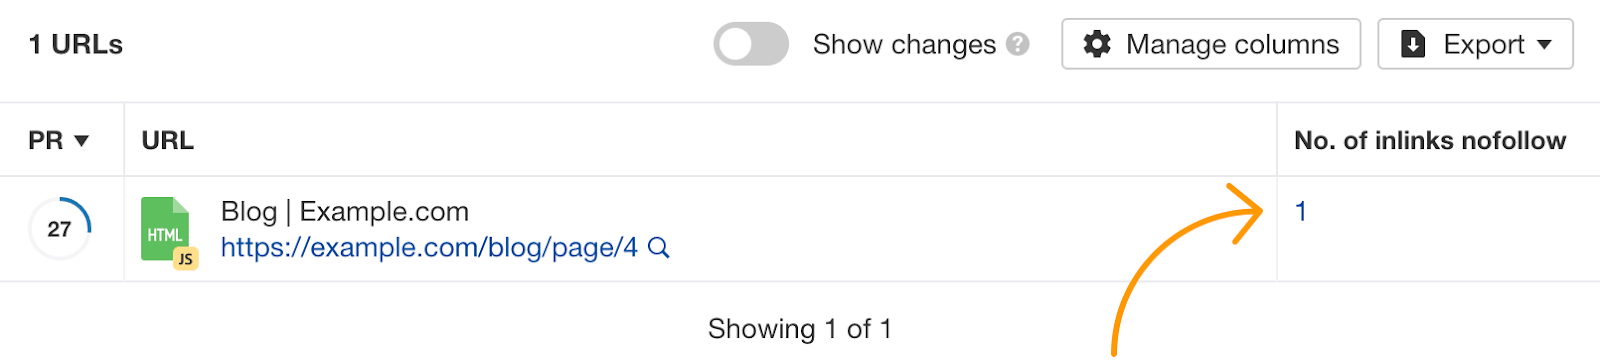Expand the Export dropdown arrow
Viewport: 1600px width, 364px height.
tap(1544, 45)
